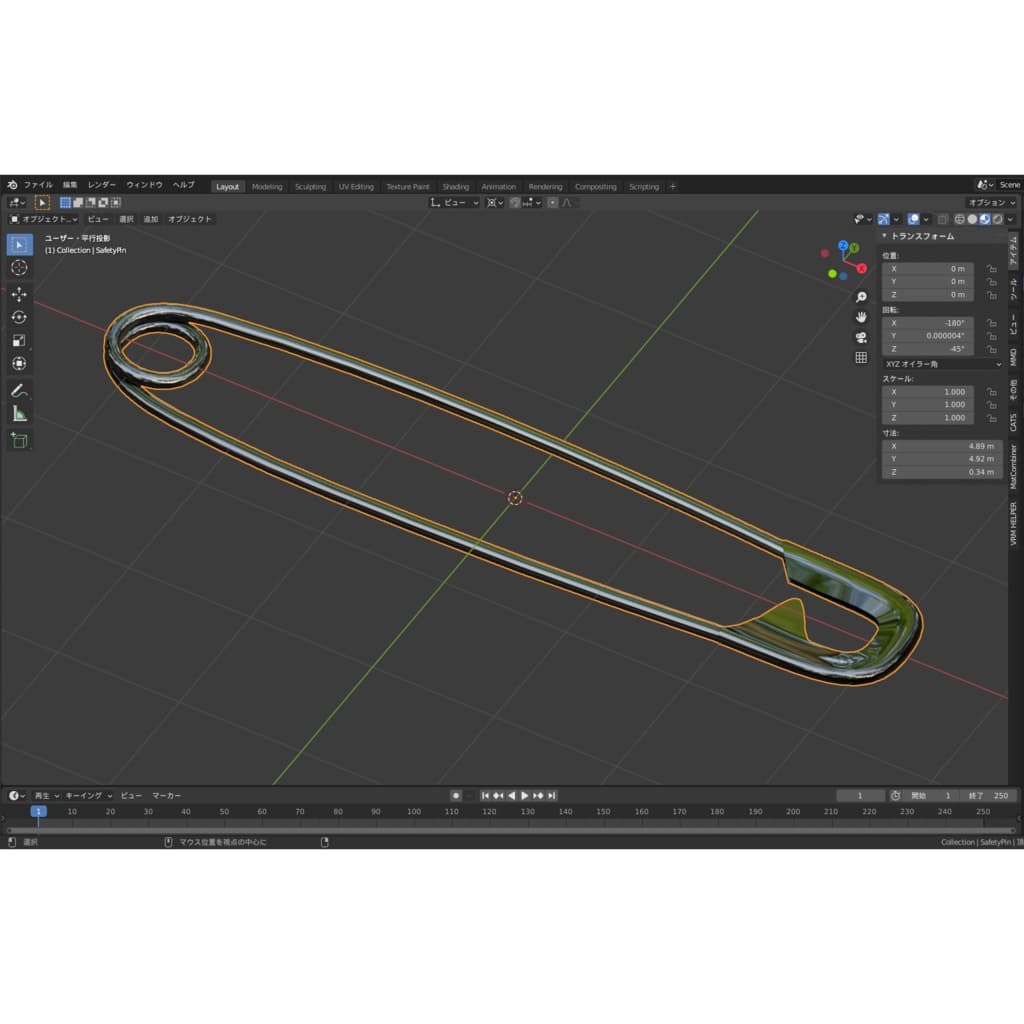Open the ウィンドウ menu
This screenshot has height=1024, width=1024.
144,185
